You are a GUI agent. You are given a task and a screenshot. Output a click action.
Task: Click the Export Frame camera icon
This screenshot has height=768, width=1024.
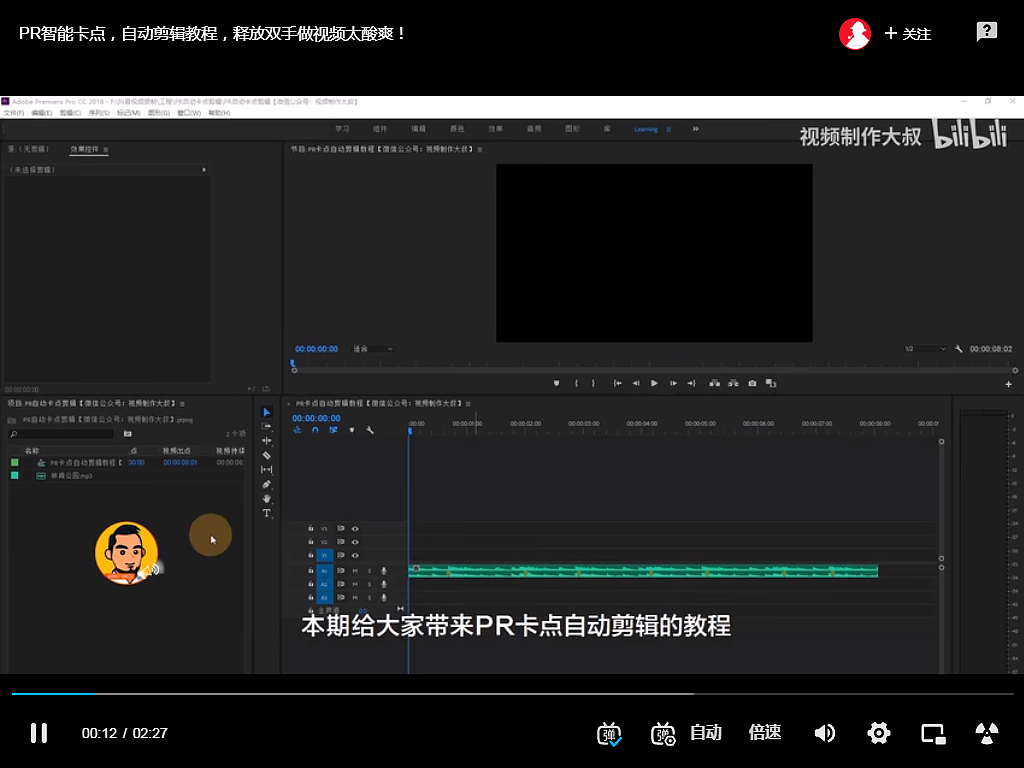[751, 383]
